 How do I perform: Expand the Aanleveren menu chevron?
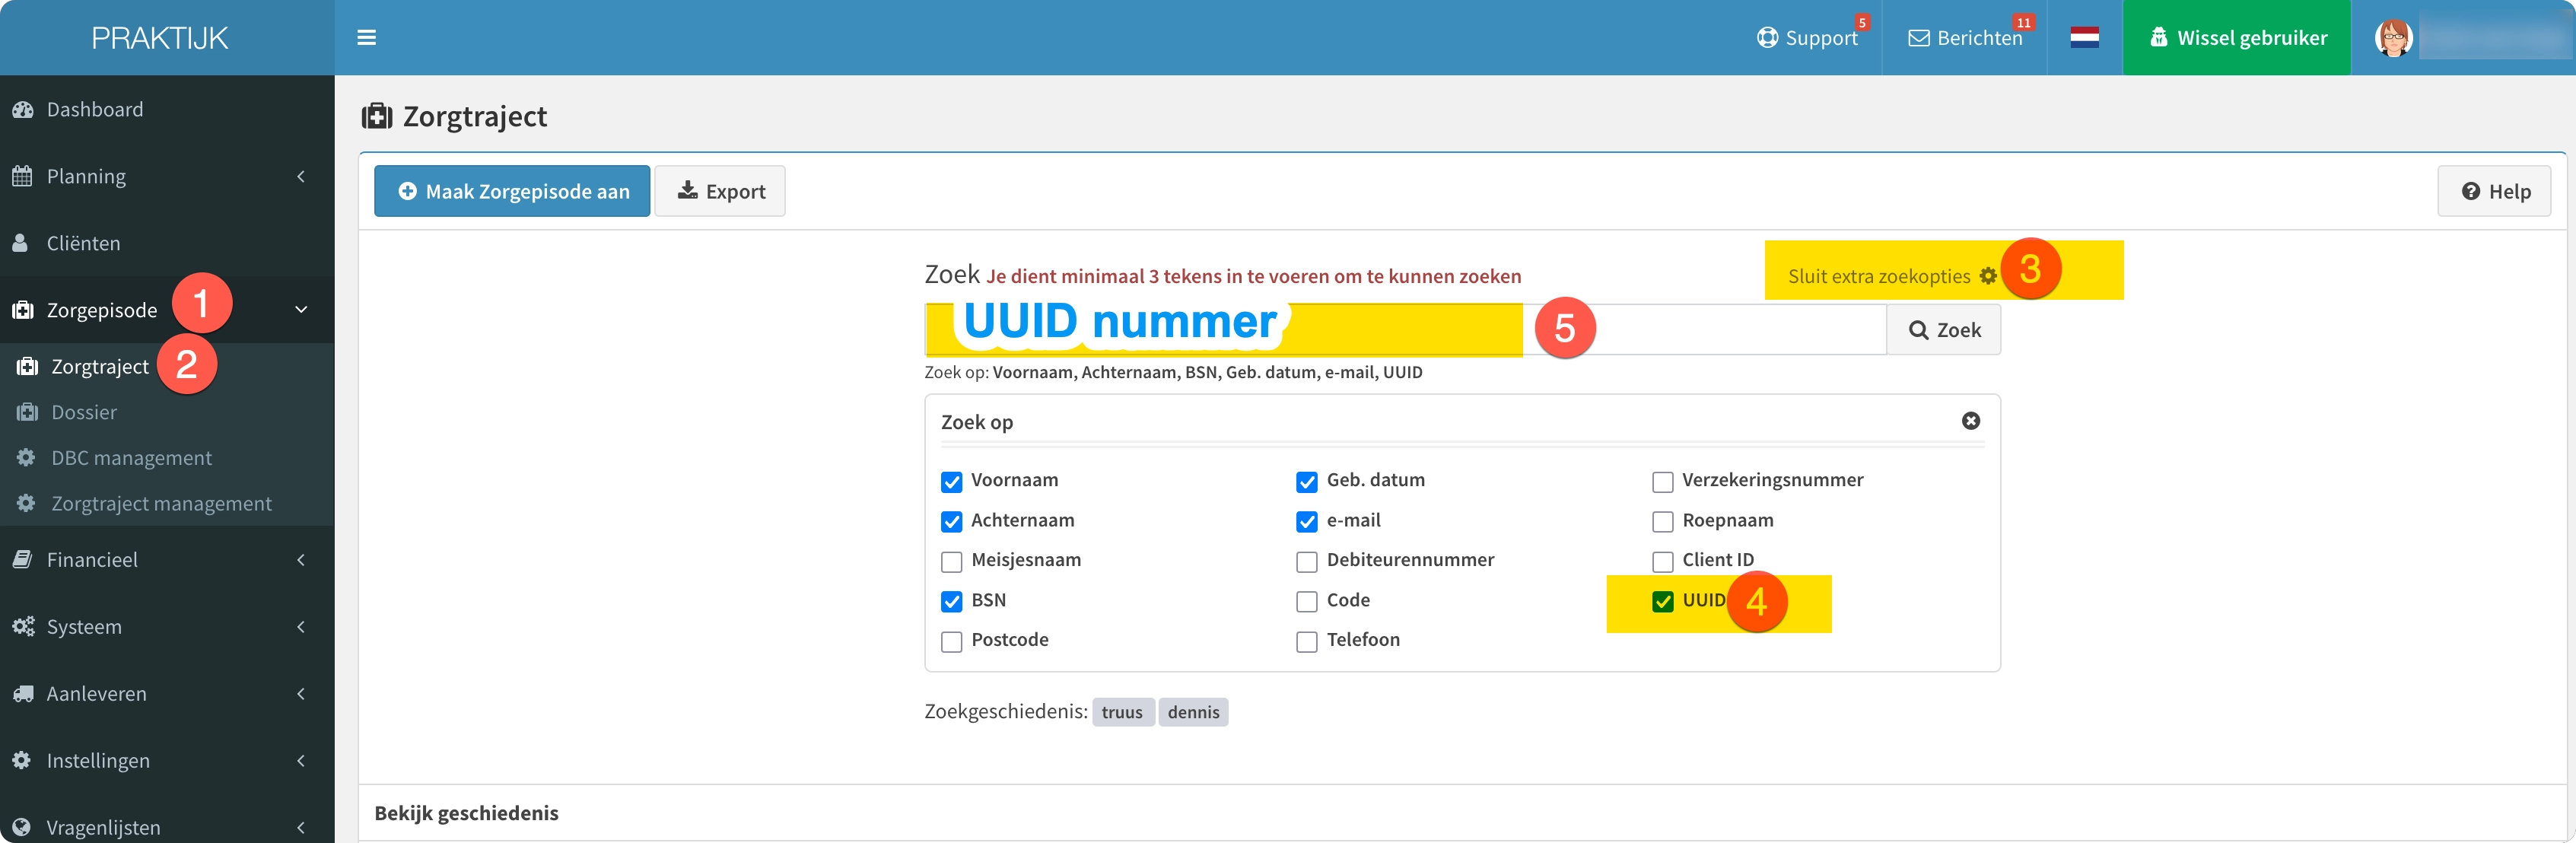click(301, 693)
